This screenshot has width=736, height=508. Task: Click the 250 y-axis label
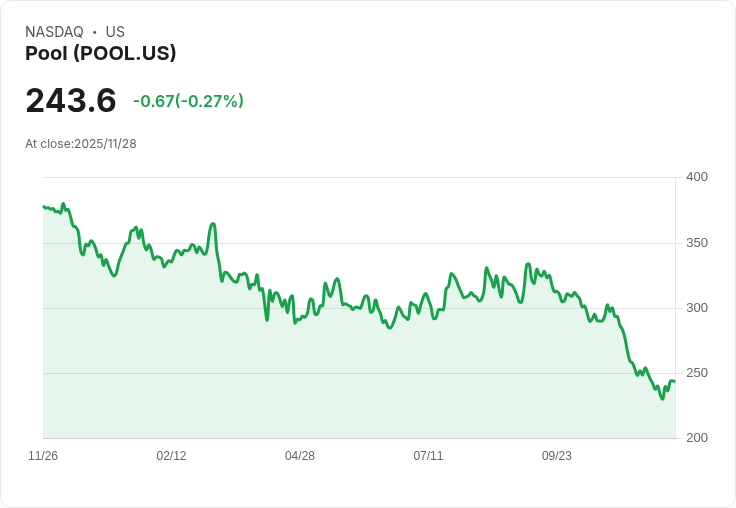coord(697,373)
